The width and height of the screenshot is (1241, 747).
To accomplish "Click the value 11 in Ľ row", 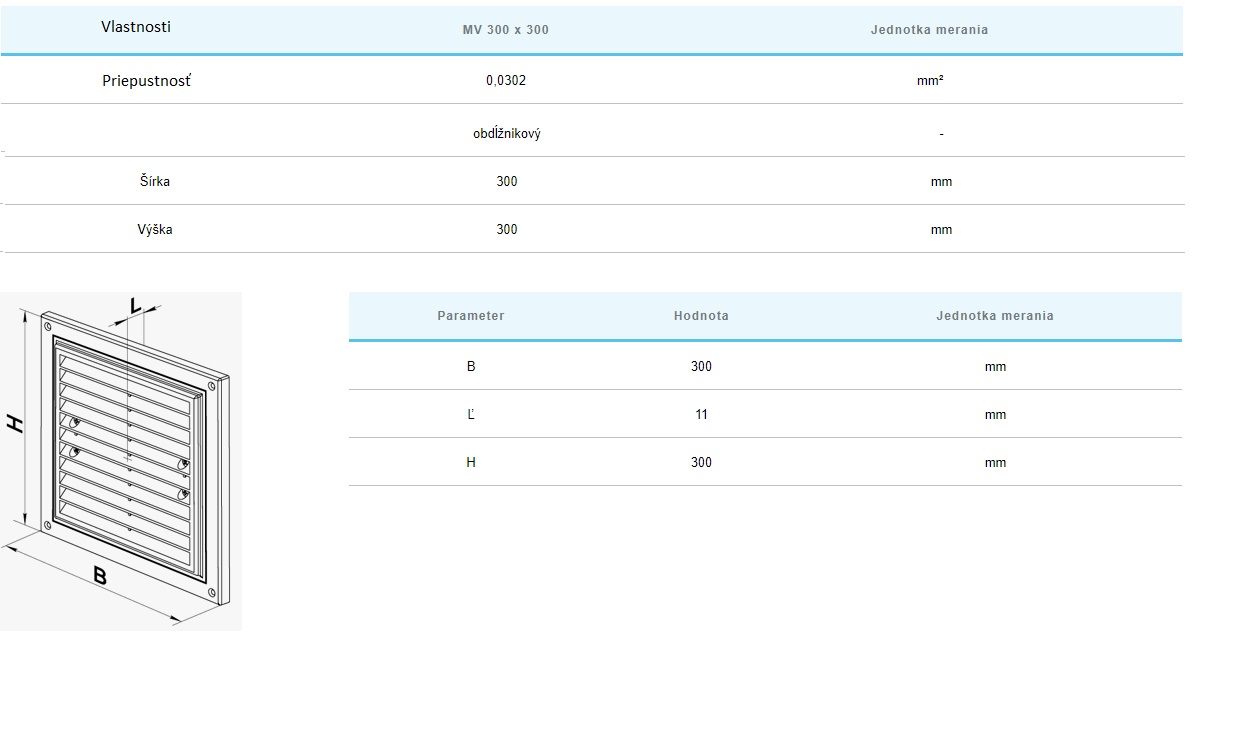I will point(701,415).
